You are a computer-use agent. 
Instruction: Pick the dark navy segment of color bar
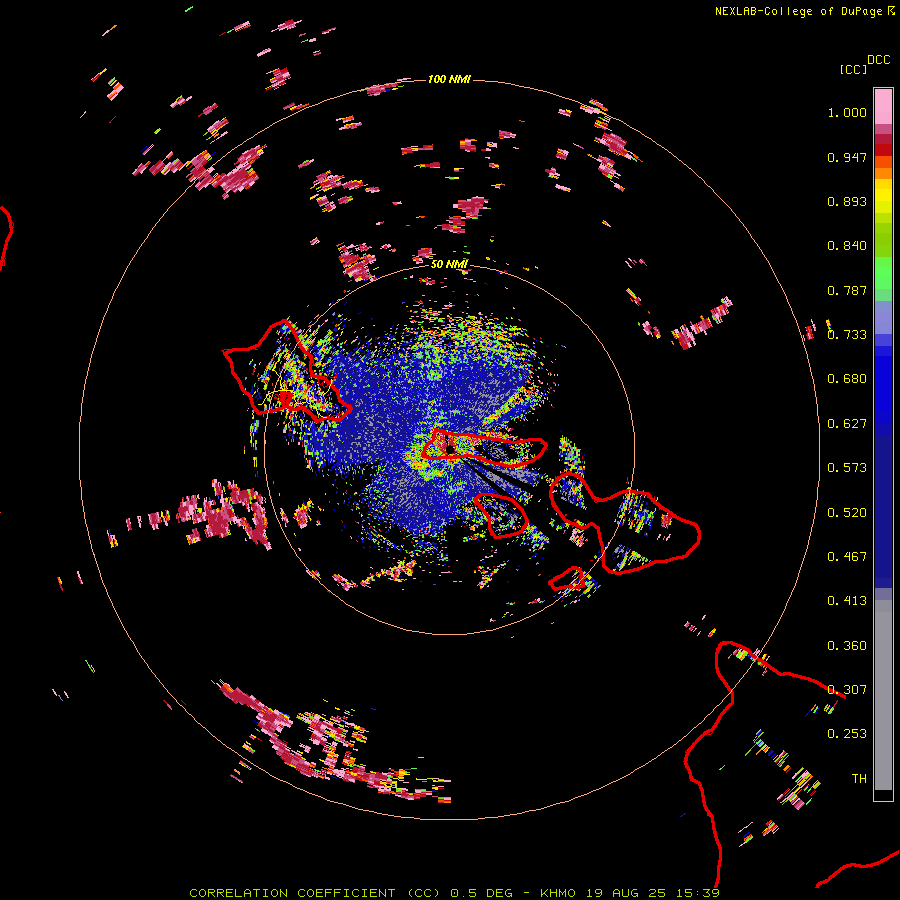(x=883, y=511)
